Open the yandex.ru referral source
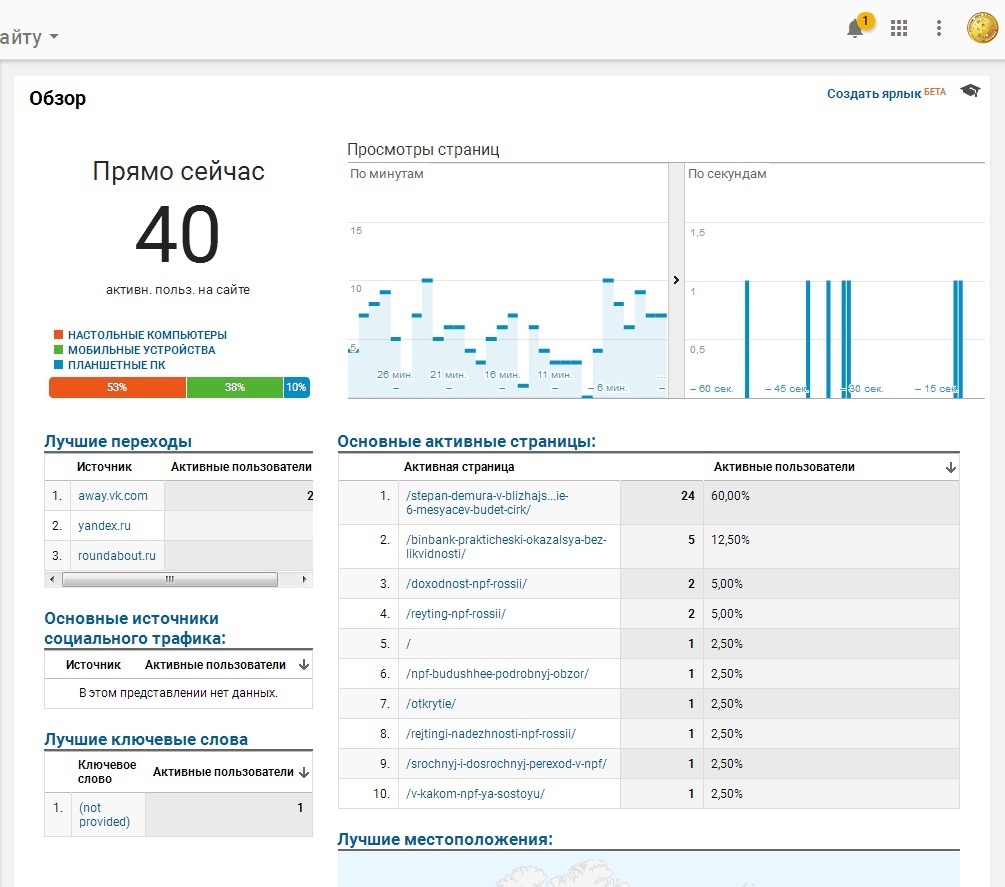The image size is (1005, 887). [x=105, y=526]
